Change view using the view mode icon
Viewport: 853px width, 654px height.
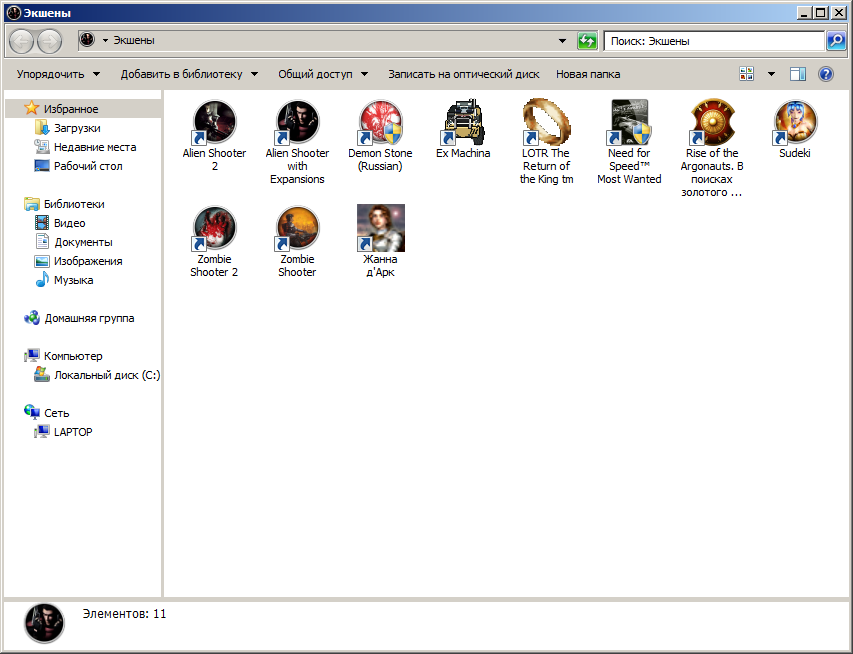tap(746, 74)
